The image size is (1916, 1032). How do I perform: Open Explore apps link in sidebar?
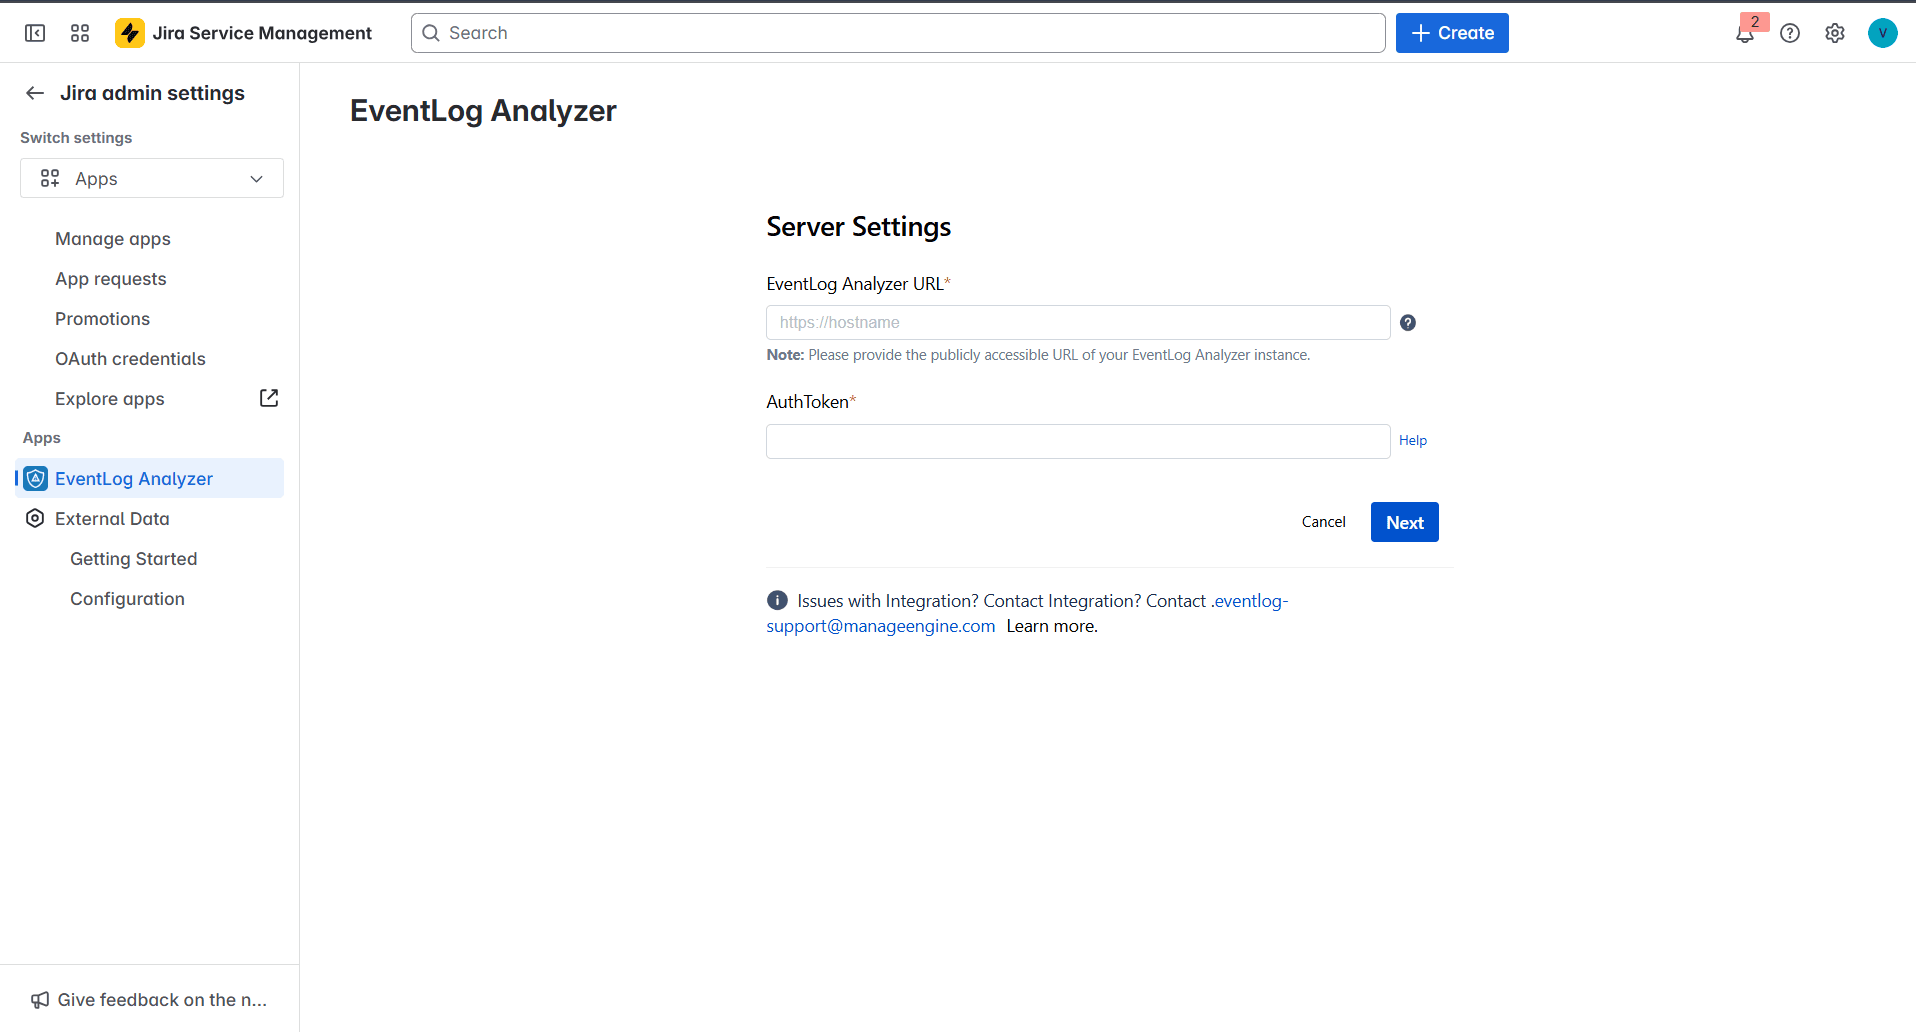pos(110,399)
